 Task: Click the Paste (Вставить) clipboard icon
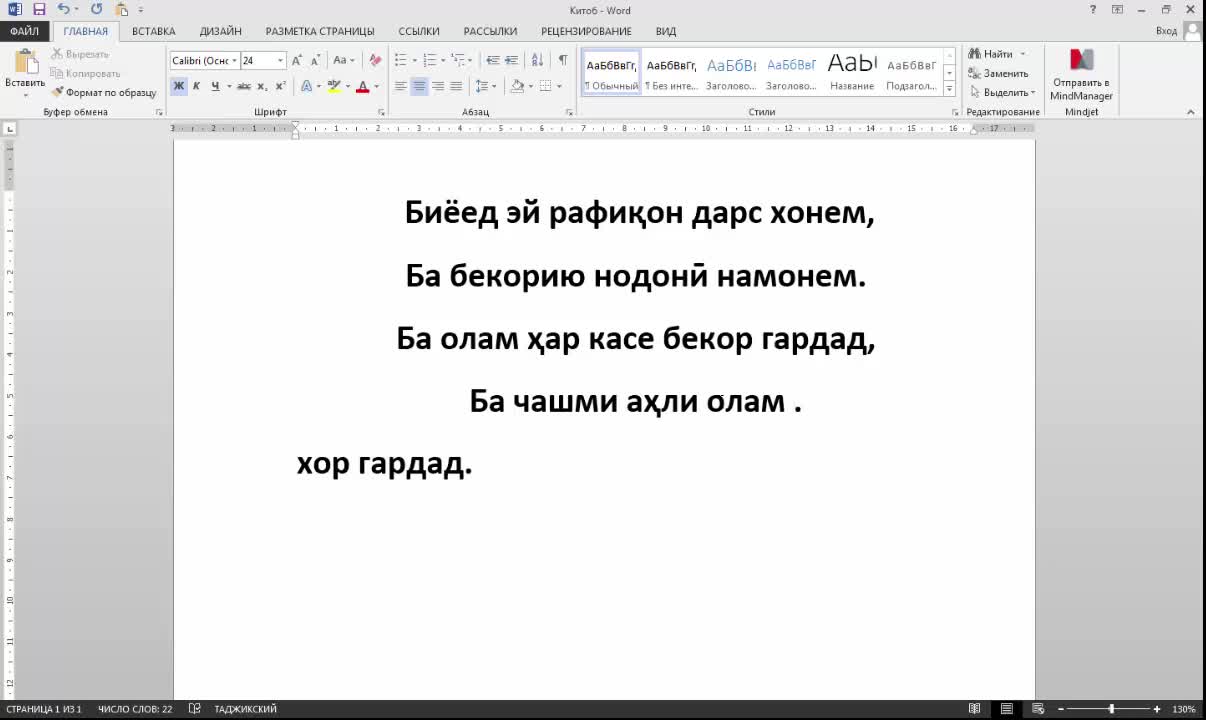click(x=24, y=64)
